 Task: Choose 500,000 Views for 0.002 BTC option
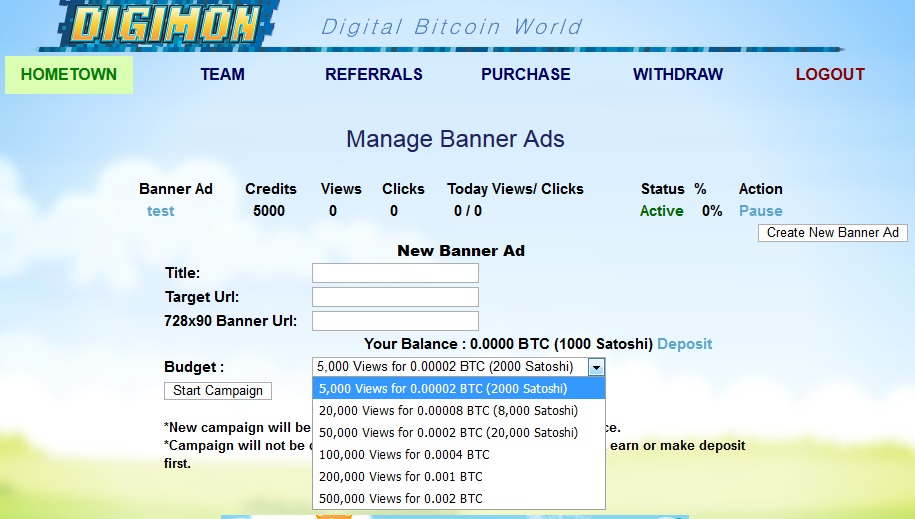pos(459,499)
